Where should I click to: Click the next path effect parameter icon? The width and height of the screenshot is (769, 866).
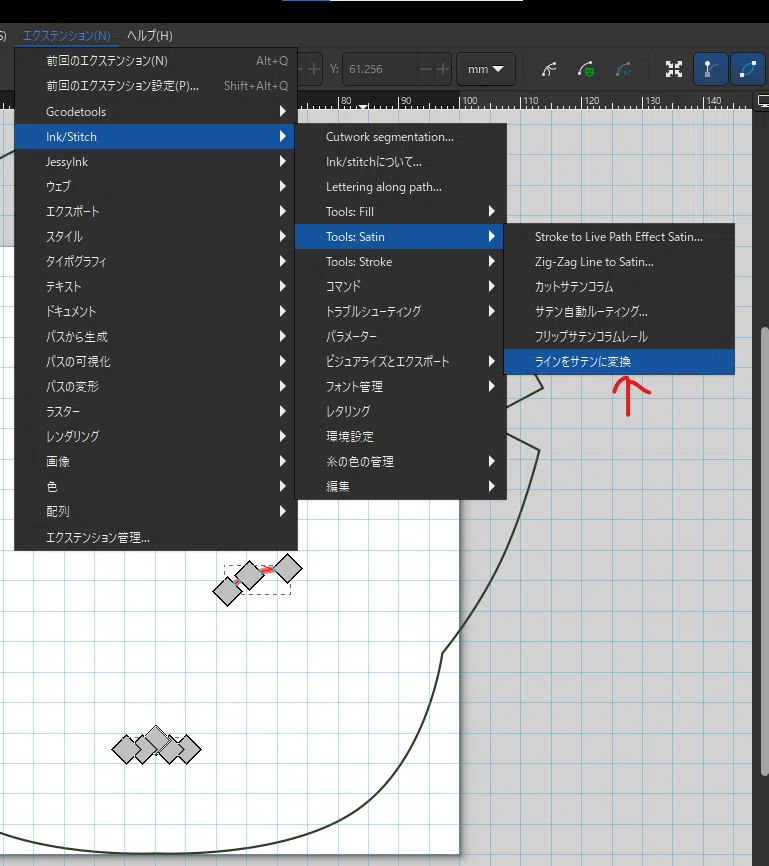(x=623, y=69)
